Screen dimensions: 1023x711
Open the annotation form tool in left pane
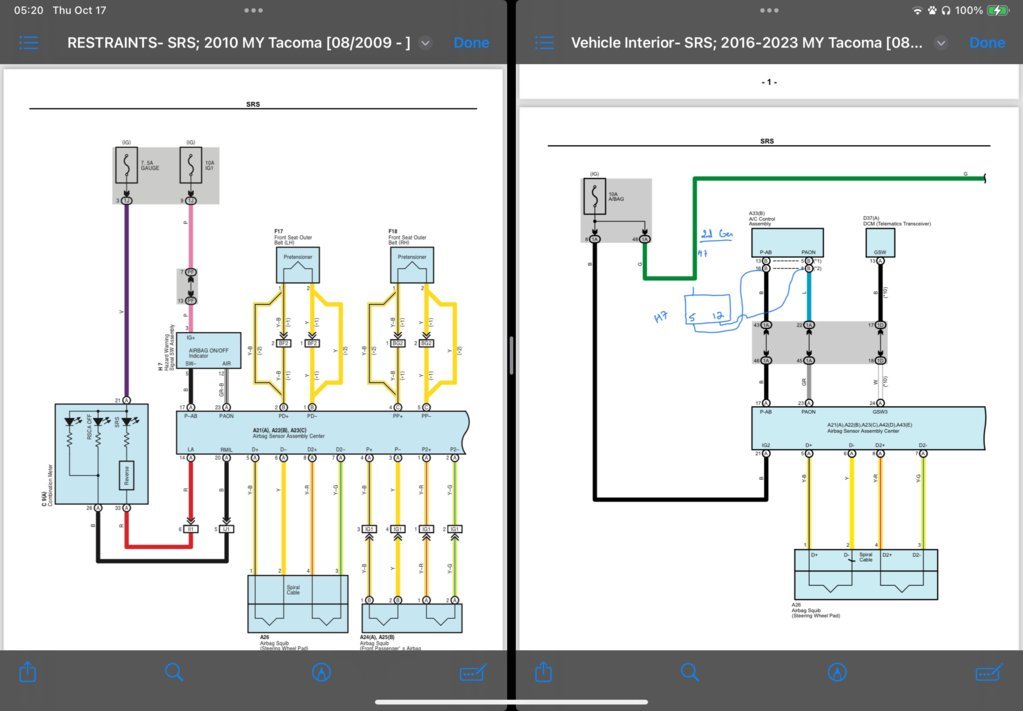click(473, 673)
